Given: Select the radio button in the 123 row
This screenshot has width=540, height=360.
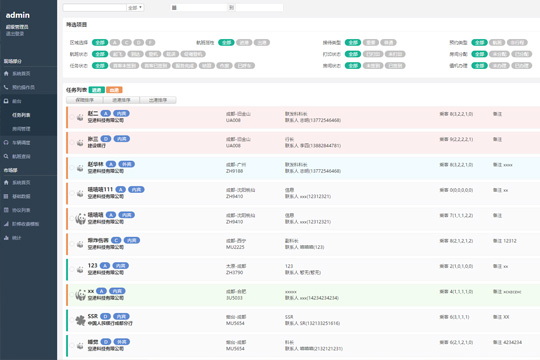Looking at the screenshot, I should [x=72, y=269].
